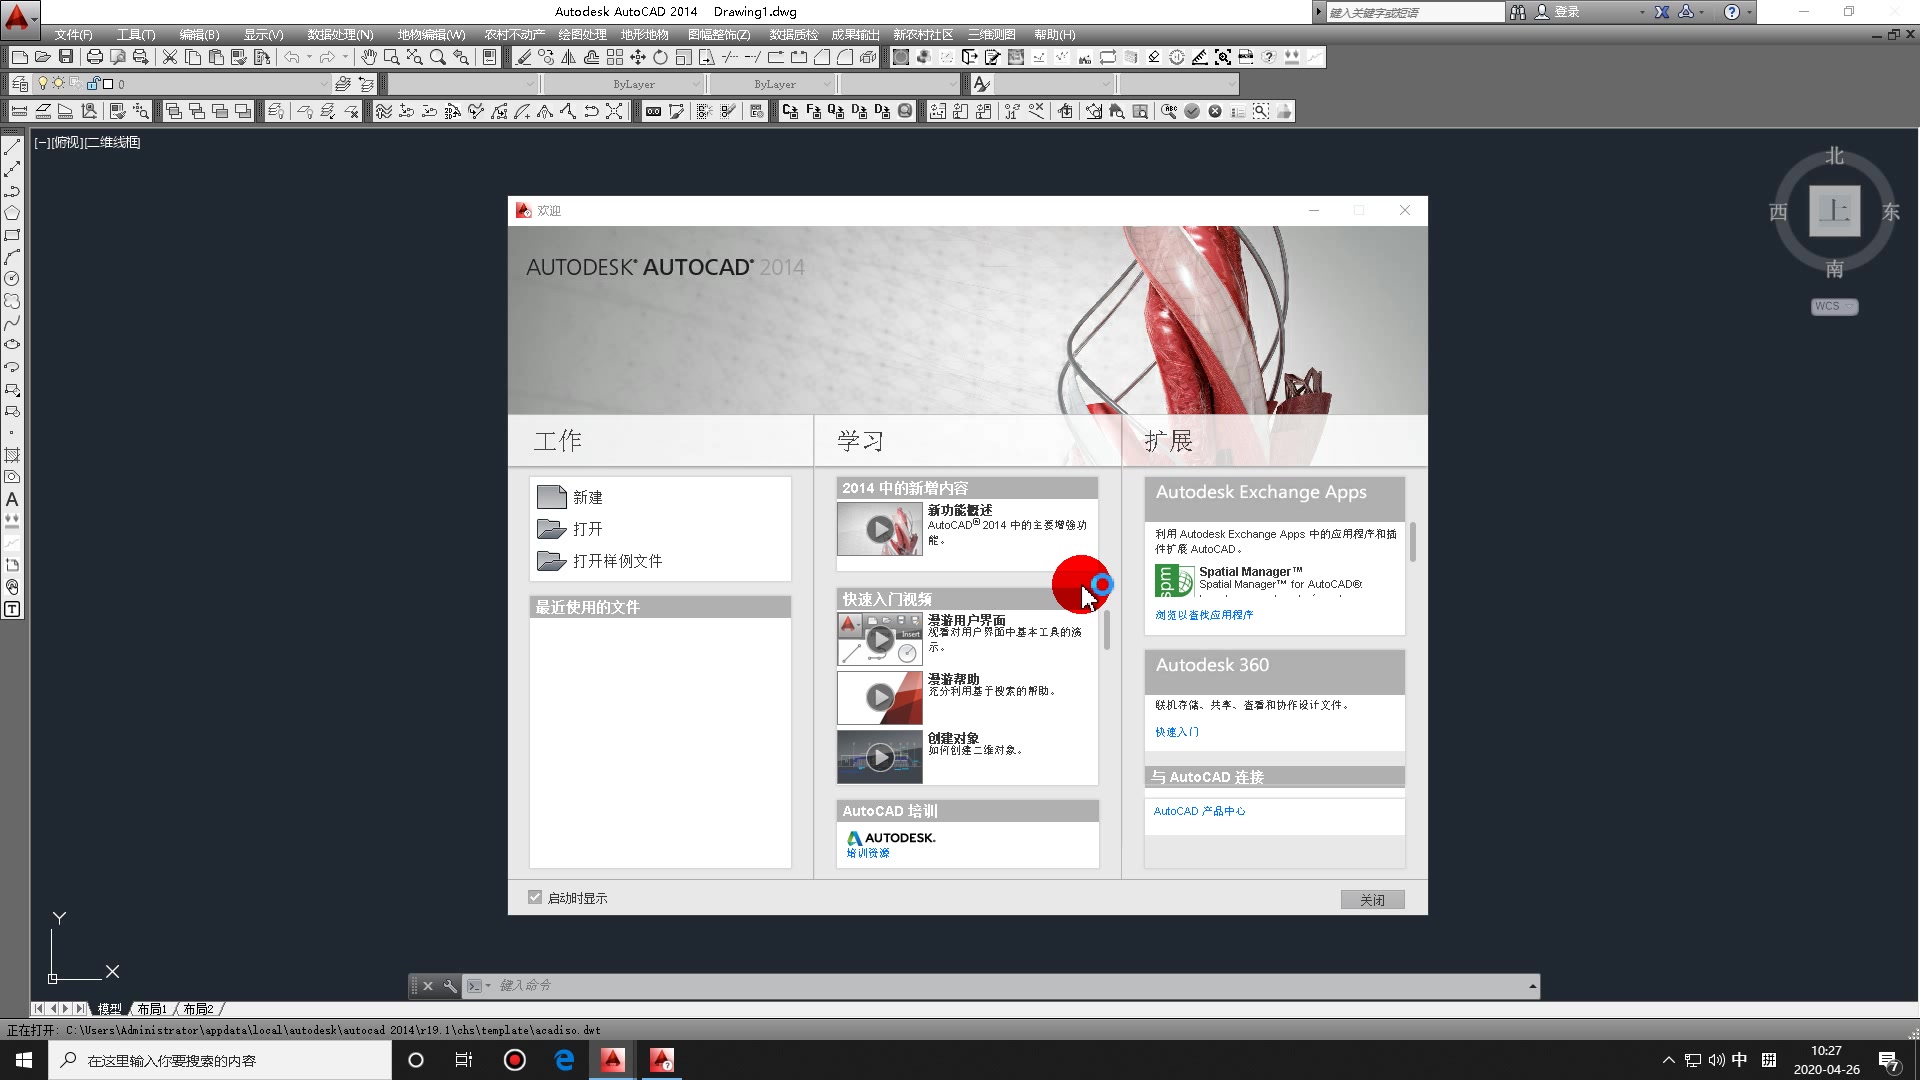Click the ABC spell check icon
1920x1080 pixels.
click(x=1168, y=111)
